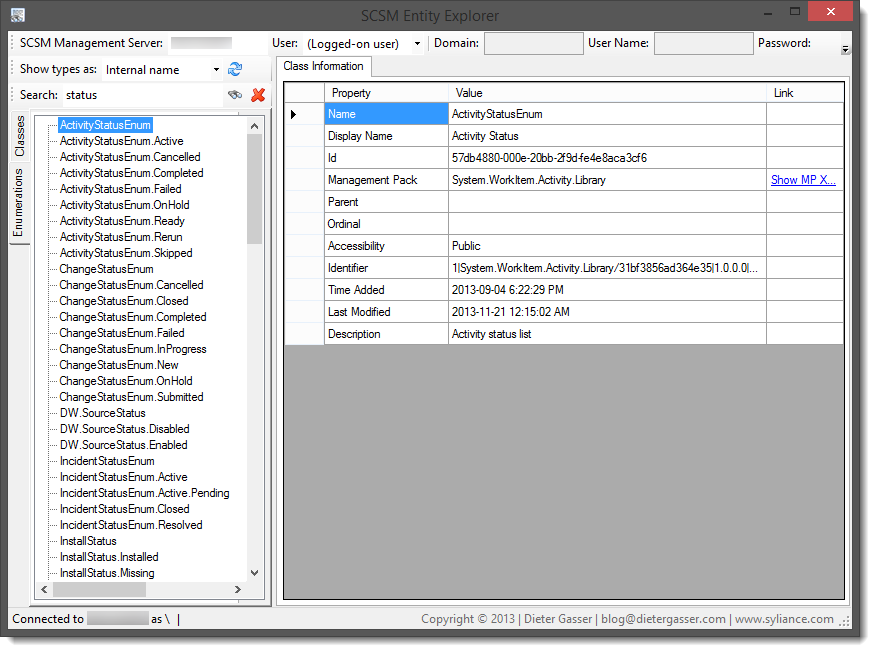Click the tree scroll down arrow
The height and width of the screenshot is (652, 875).
(x=254, y=573)
